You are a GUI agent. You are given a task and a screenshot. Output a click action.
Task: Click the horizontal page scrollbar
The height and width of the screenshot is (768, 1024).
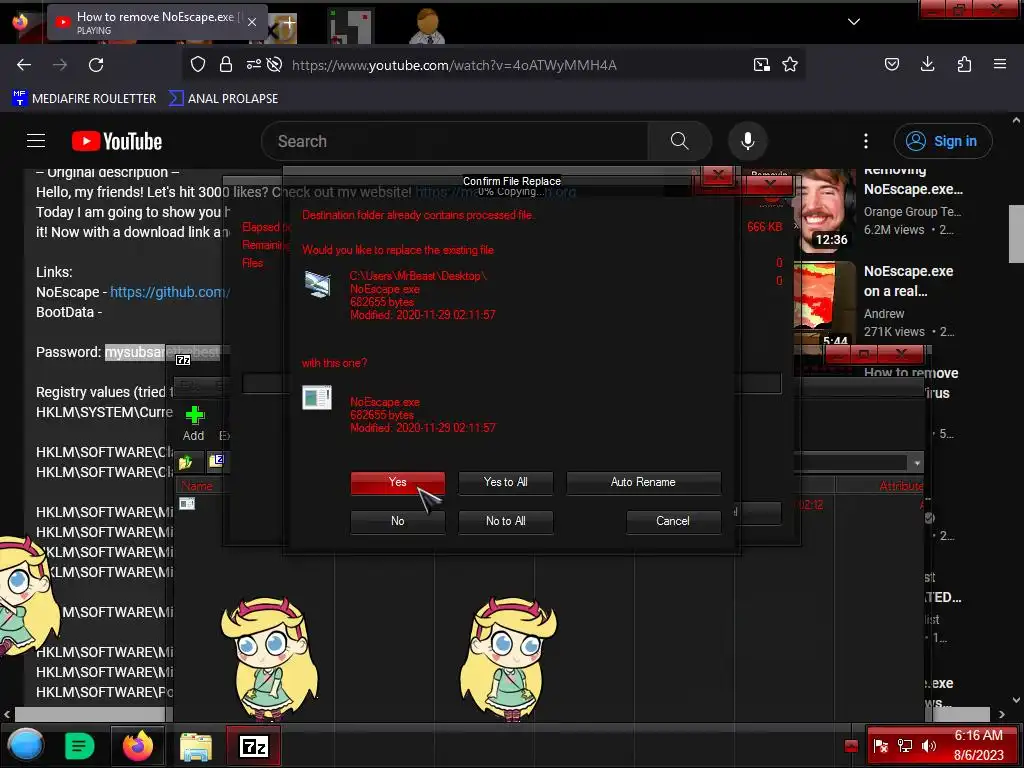coord(502,714)
